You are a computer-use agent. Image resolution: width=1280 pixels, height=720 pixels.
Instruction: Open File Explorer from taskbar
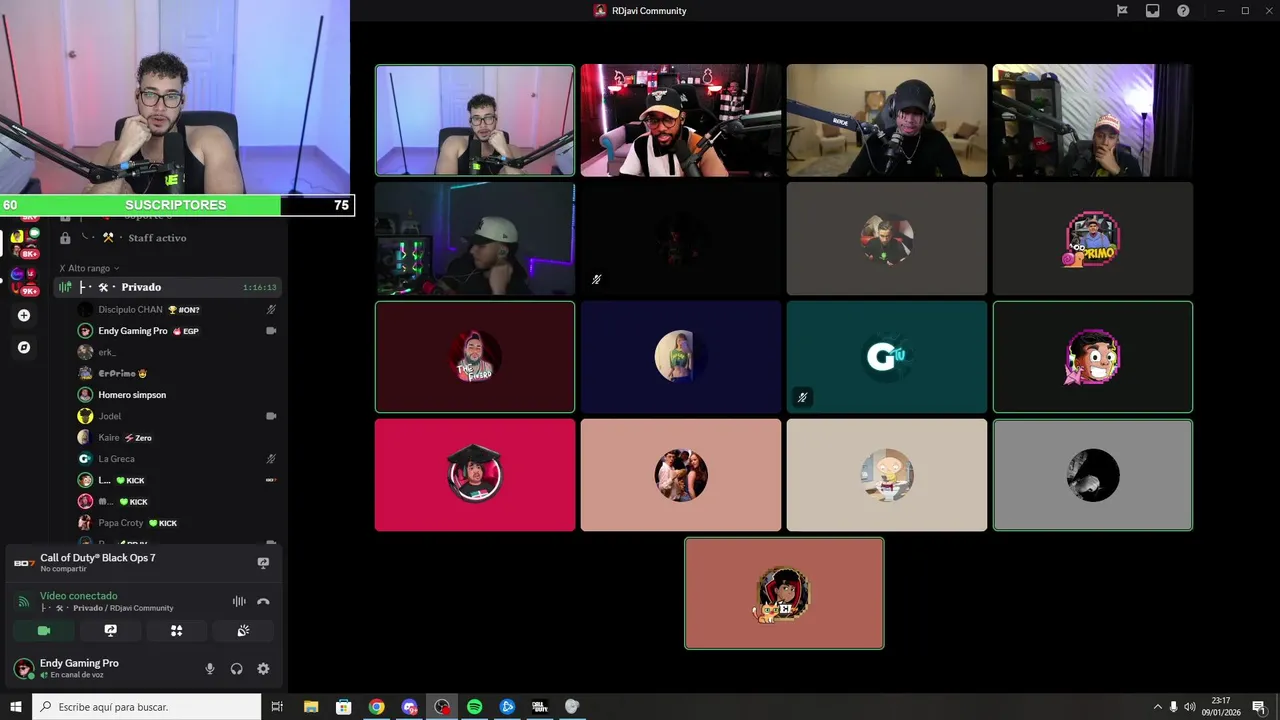pyautogui.click(x=311, y=707)
